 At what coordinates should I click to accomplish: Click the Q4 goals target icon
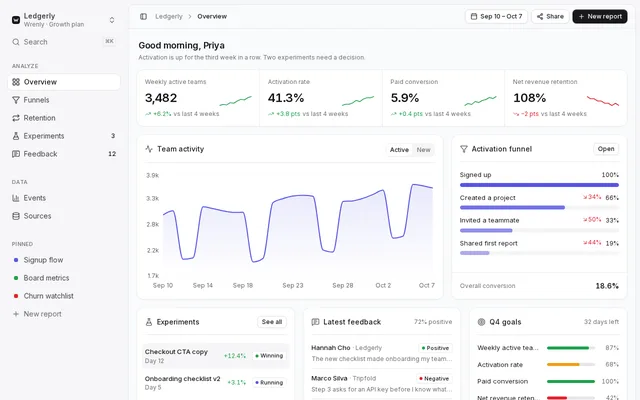pyautogui.click(x=481, y=322)
